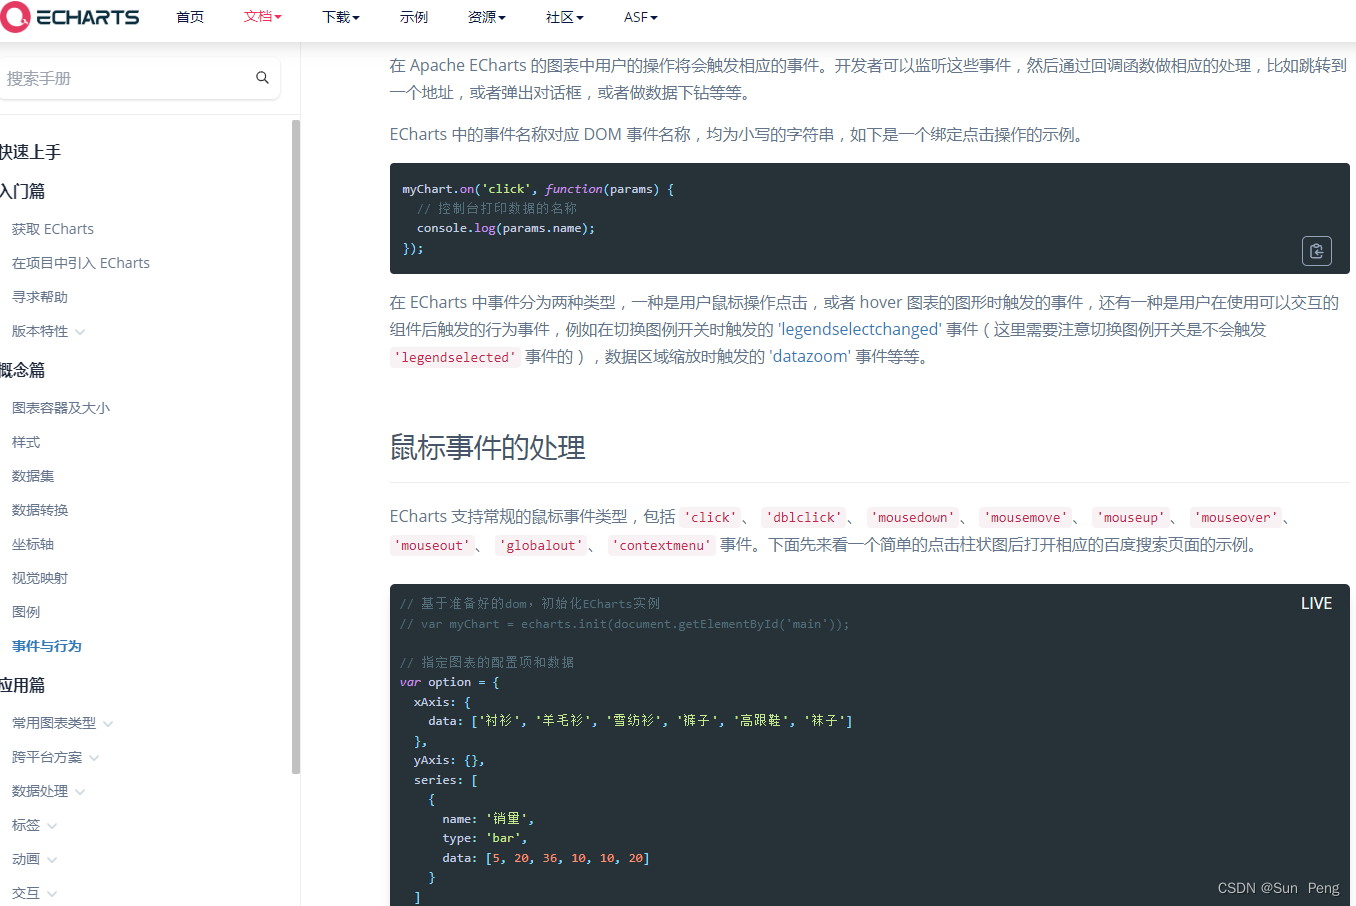Image resolution: width=1356 pixels, height=906 pixels.
Task: Click the 'dblclick' inline code tag
Action: 805,517
